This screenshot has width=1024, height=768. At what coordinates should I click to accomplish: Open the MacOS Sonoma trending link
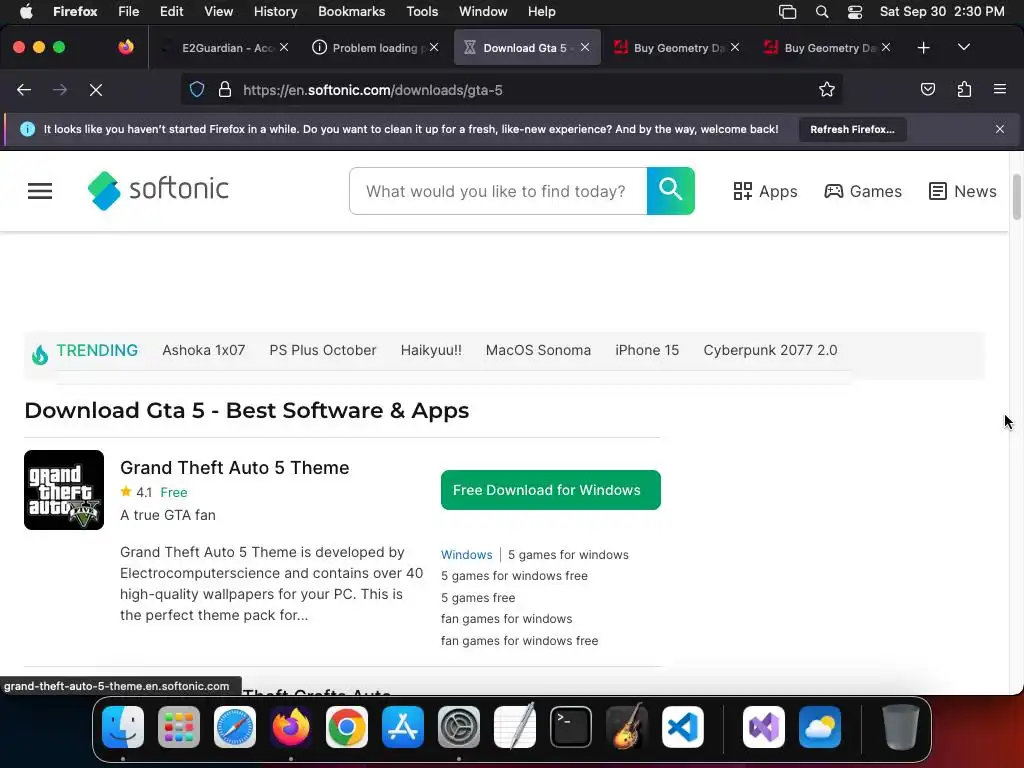538,350
